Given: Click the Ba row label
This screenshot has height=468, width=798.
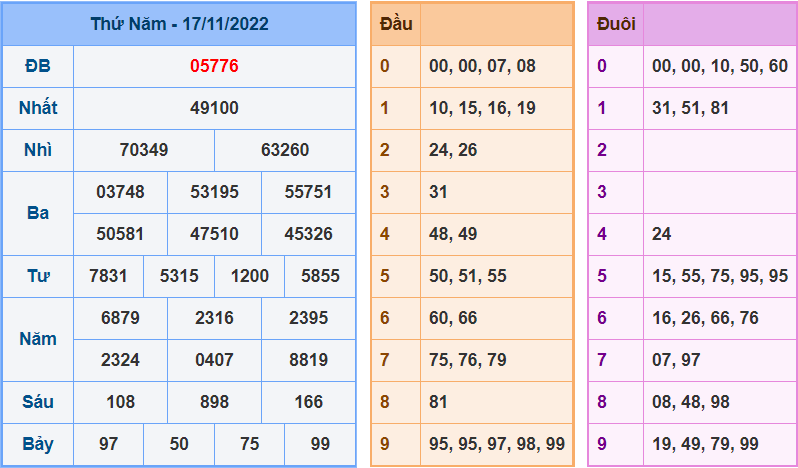Looking at the screenshot, I should pos(38,213).
